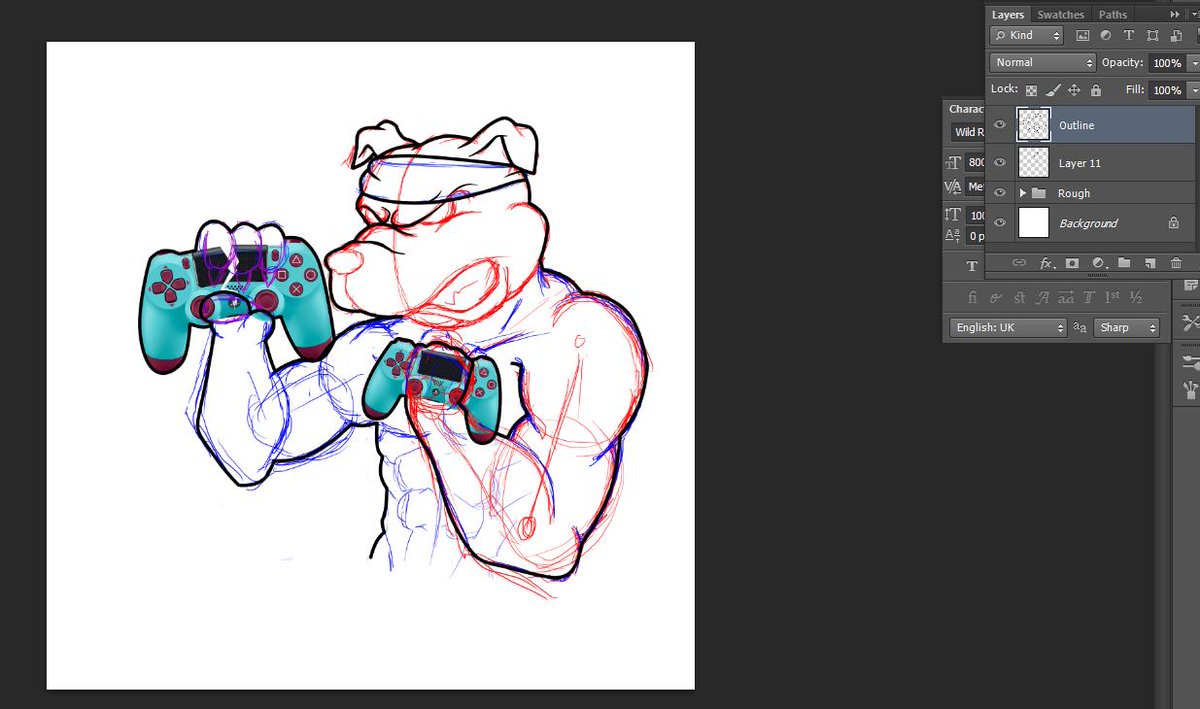Hide the Background layer
Screen dimensions: 1200x709
(x=998, y=222)
